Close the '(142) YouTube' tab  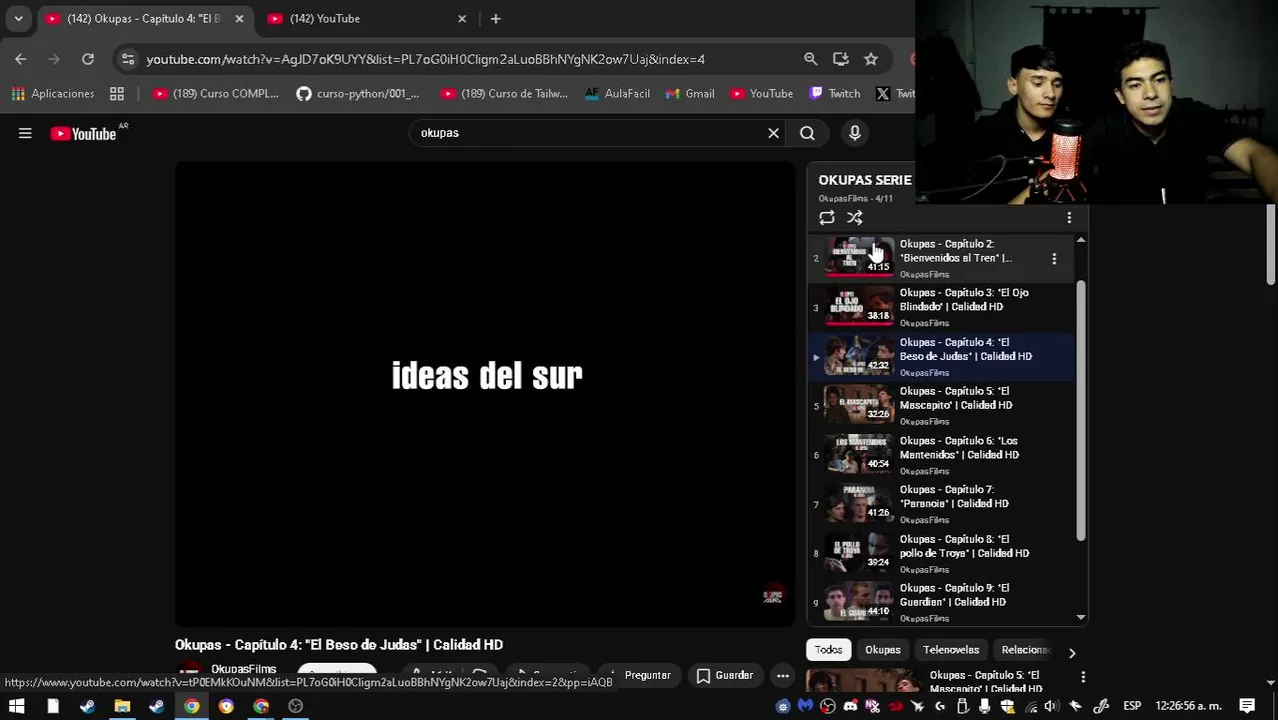[462, 18]
